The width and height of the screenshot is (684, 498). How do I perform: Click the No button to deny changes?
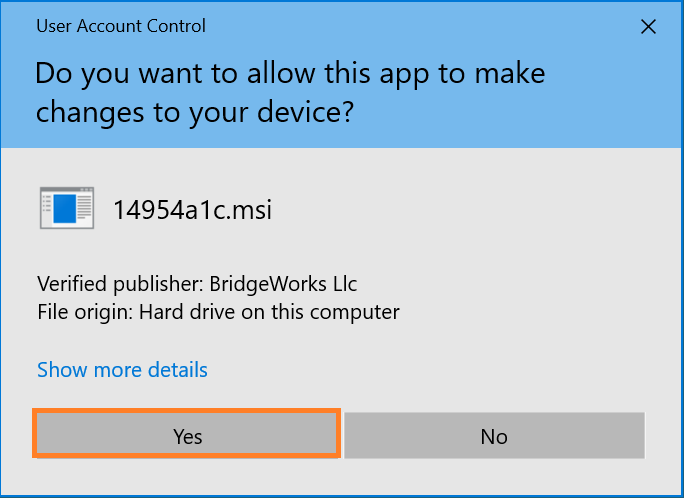click(494, 436)
